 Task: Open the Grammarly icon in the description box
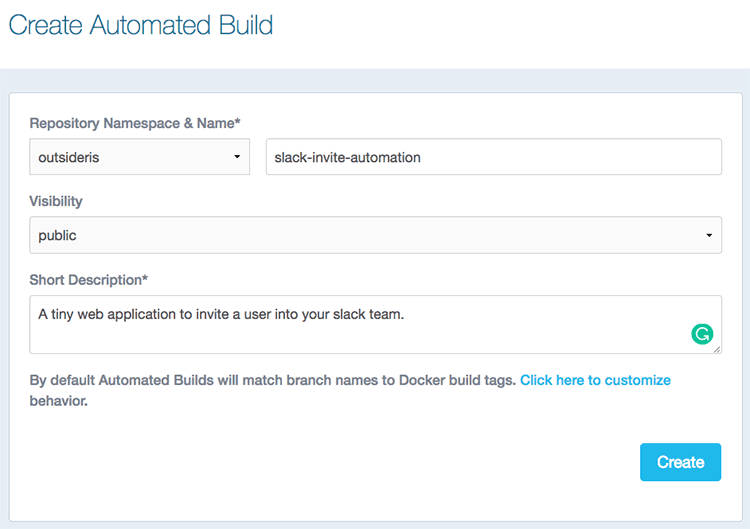702,334
